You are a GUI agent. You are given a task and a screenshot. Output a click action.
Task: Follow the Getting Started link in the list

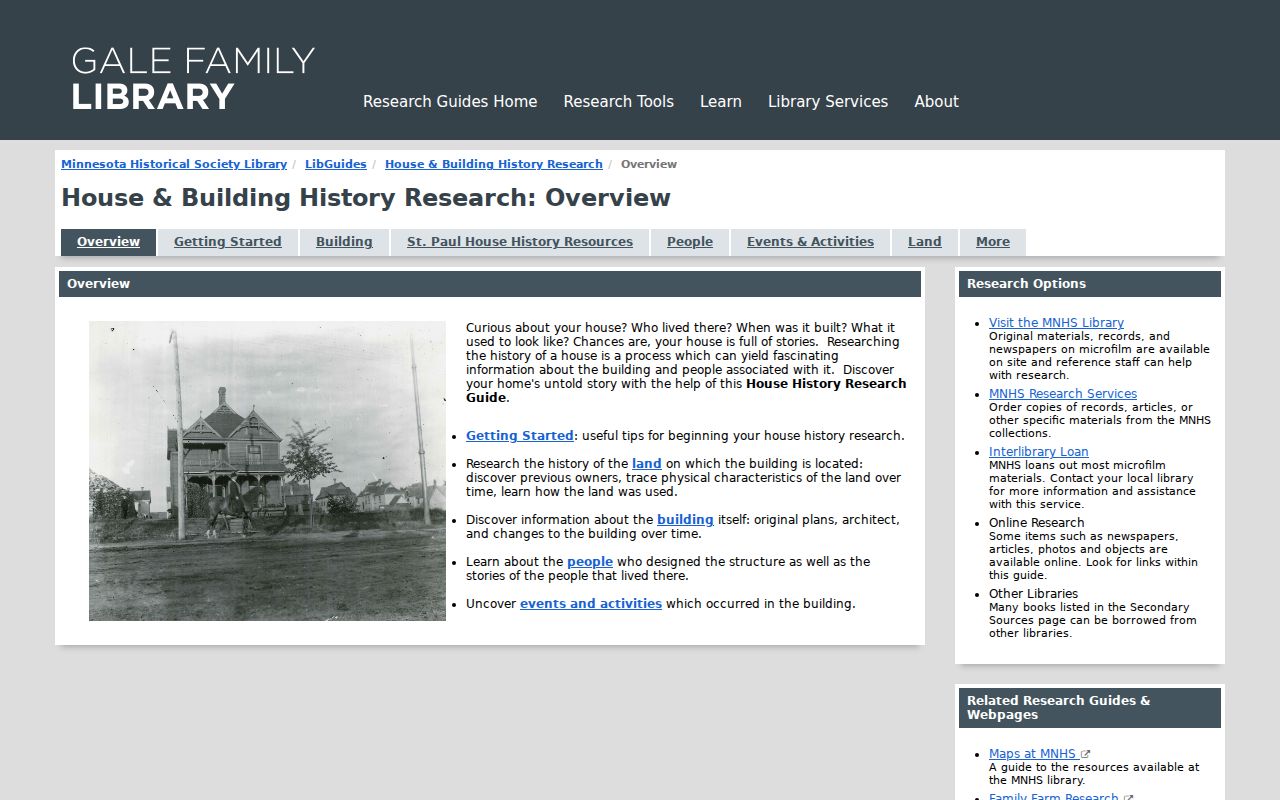520,436
